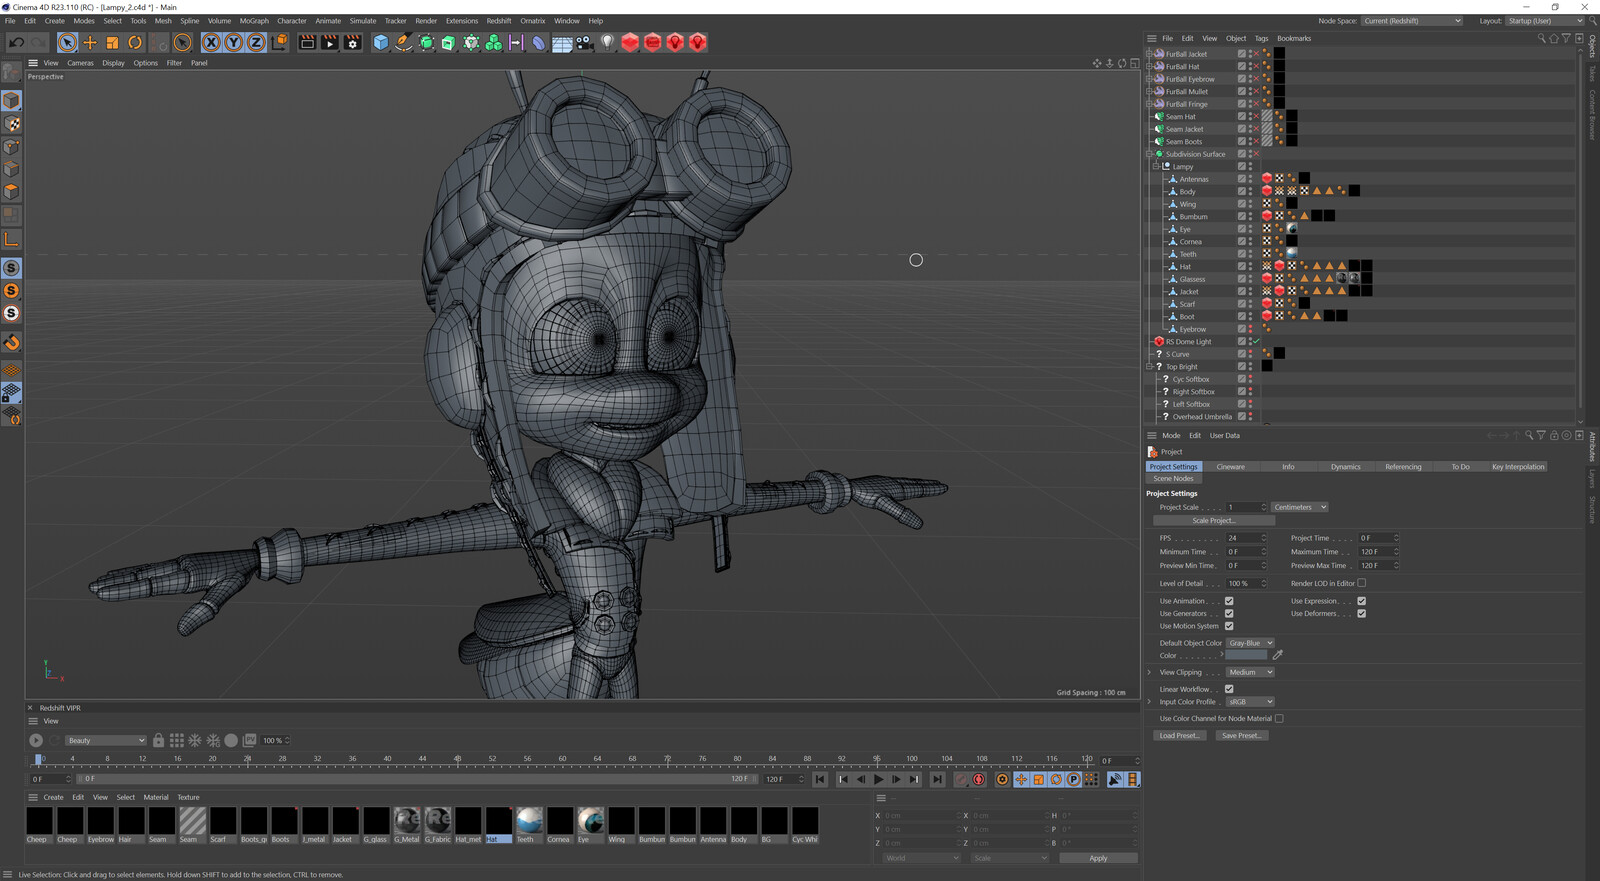Toggle sound playback speaker icon
Viewport: 1600px width, 881px height.
pyautogui.click(x=1115, y=779)
